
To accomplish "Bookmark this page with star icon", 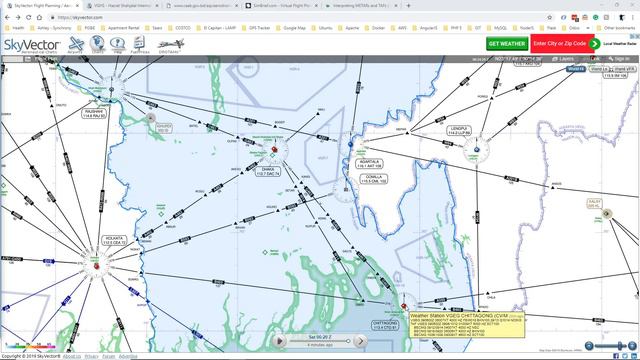I will click(549, 18).
